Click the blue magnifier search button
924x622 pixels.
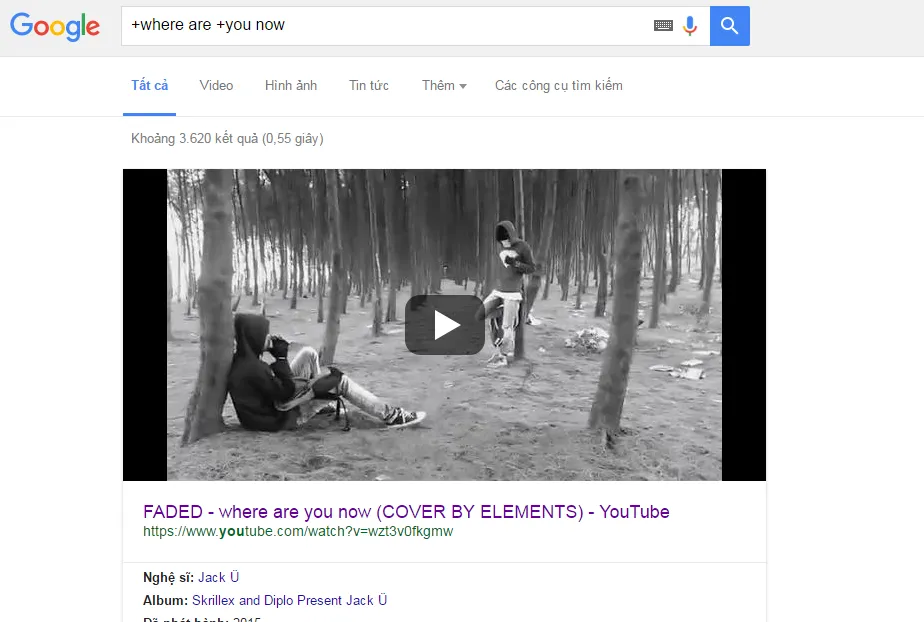tap(730, 26)
